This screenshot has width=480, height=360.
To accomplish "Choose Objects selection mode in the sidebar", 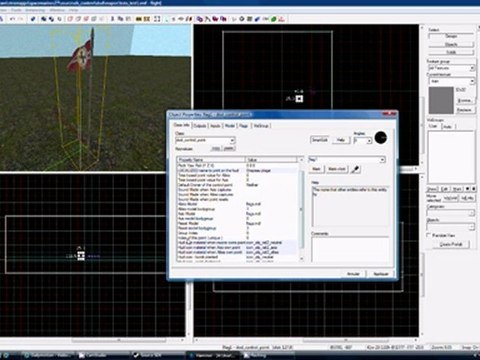I will click(451, 44).
